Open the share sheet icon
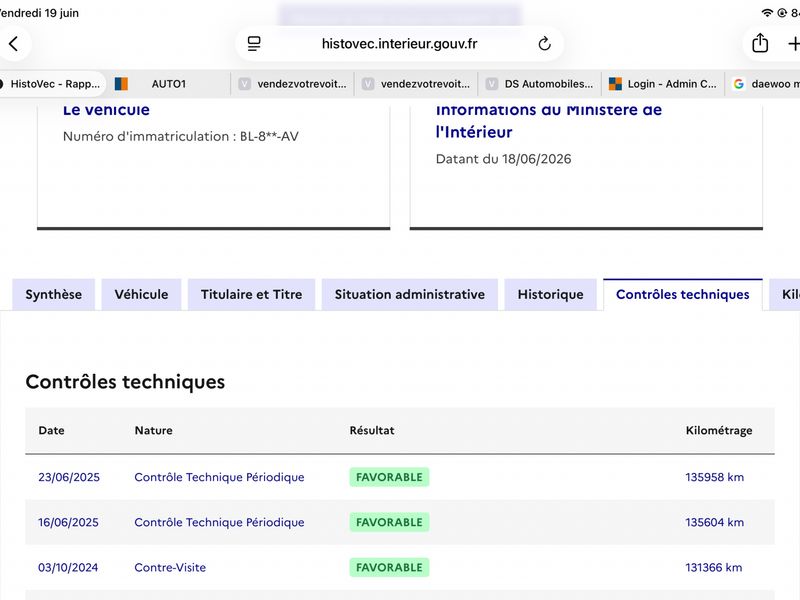800x600 pixels. tap(760, 43)
